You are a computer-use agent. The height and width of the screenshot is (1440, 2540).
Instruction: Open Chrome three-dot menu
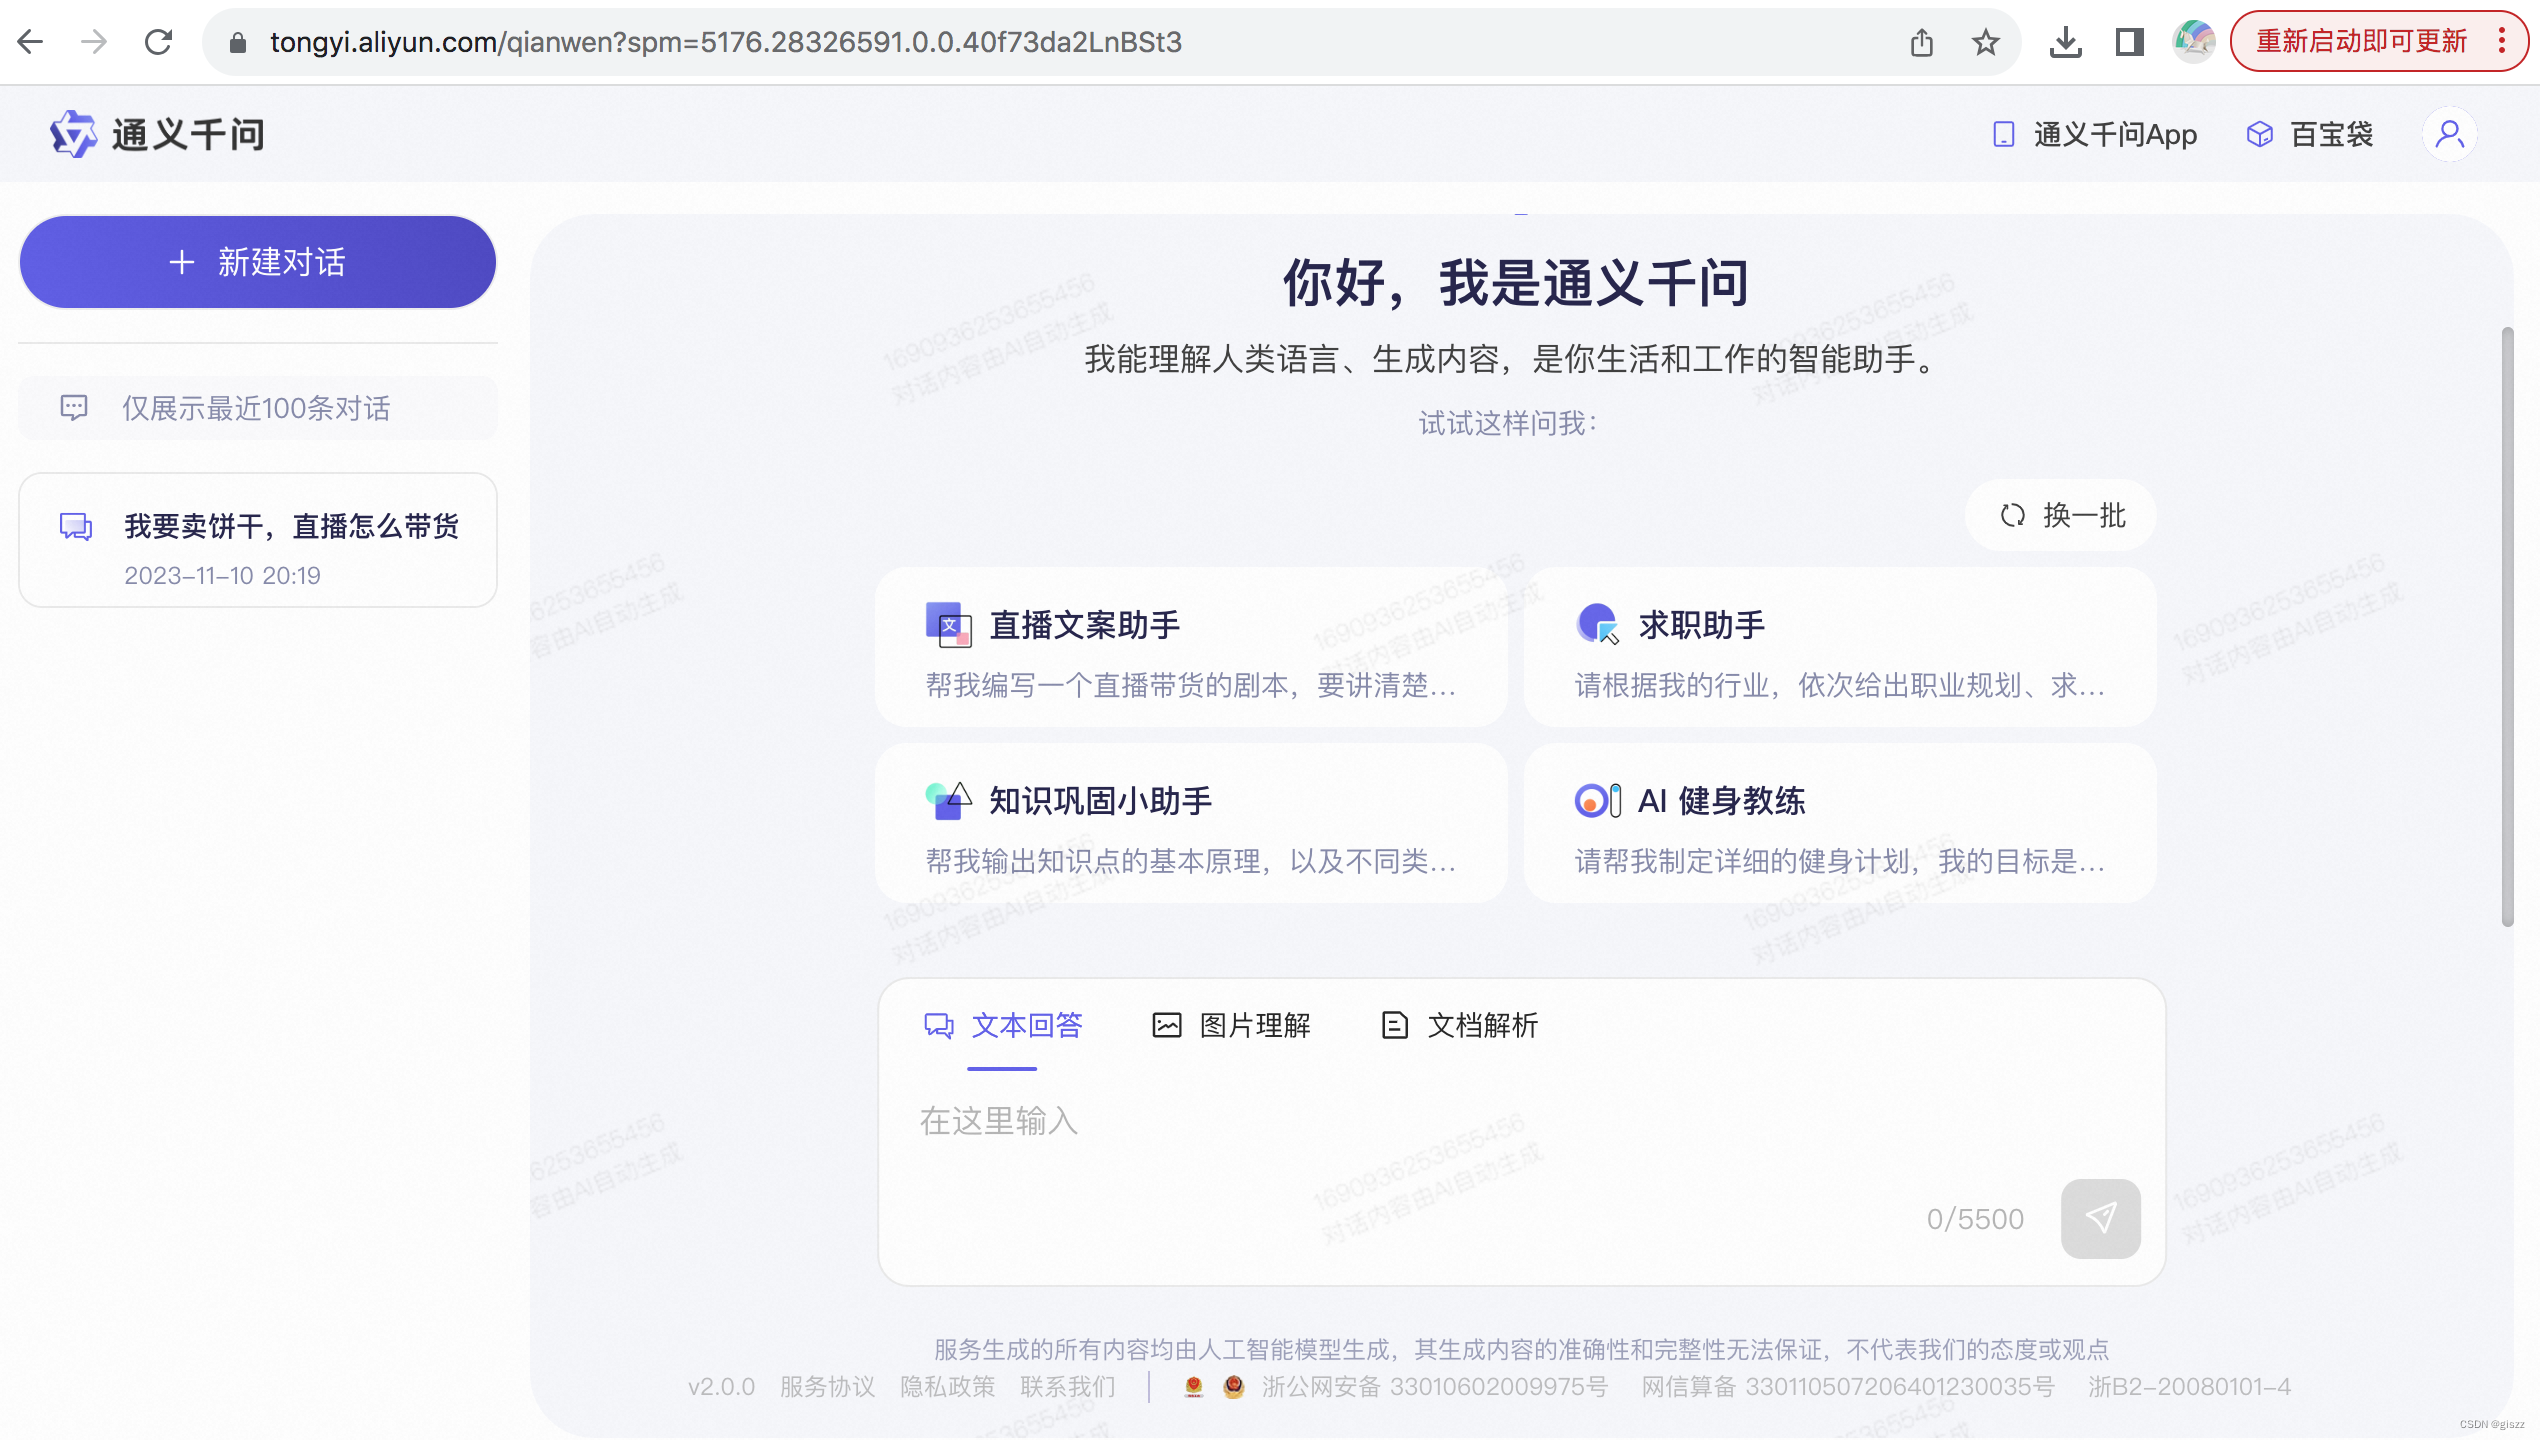click(2501, 42)
